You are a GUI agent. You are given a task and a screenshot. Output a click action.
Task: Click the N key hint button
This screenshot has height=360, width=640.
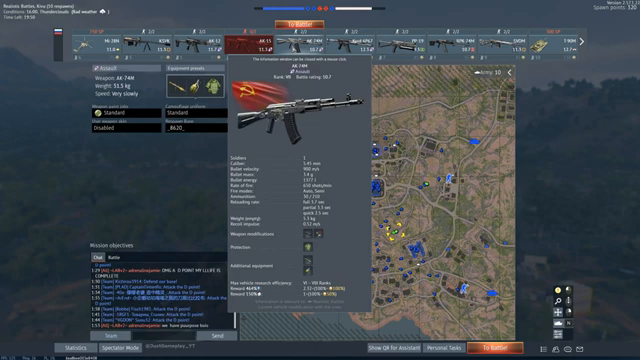(x=568, y=323)
